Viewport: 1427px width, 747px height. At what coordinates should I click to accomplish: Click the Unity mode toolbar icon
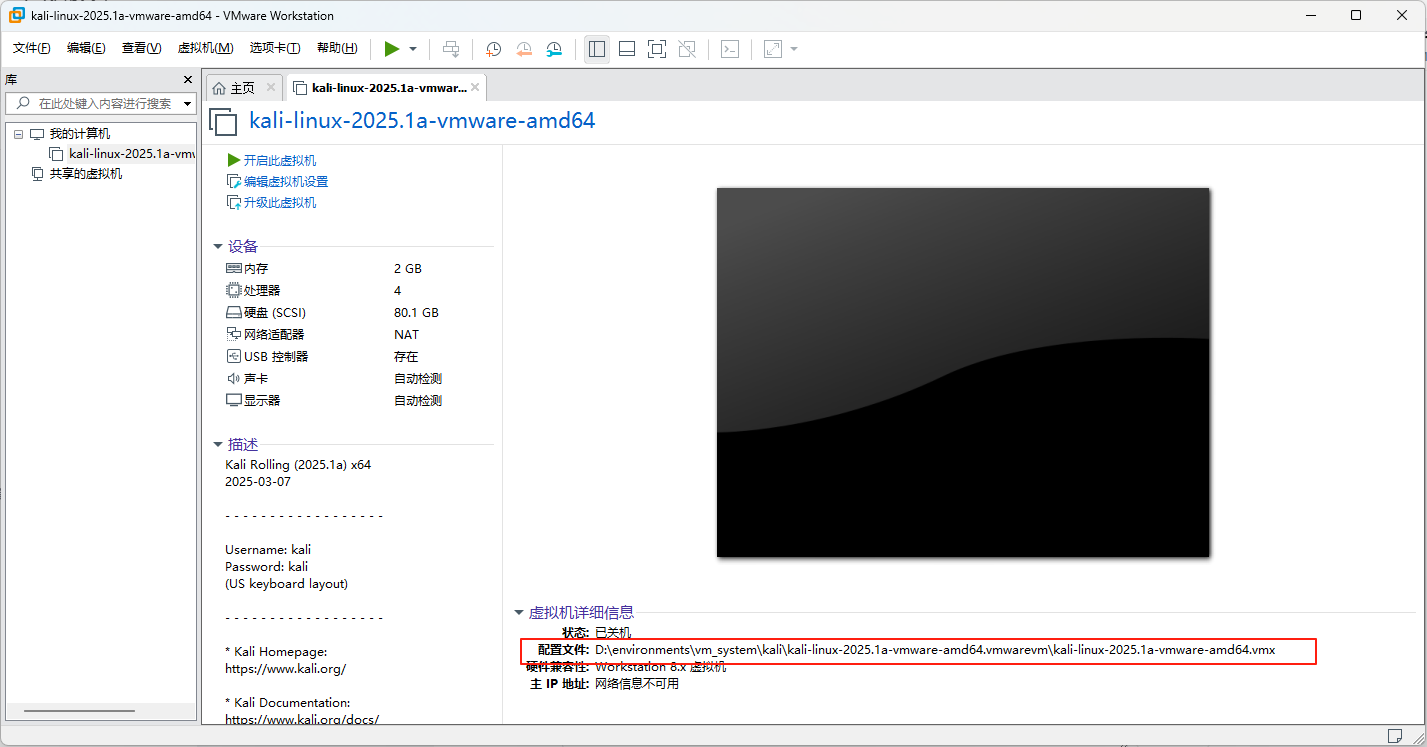click(x=687, y=49)
